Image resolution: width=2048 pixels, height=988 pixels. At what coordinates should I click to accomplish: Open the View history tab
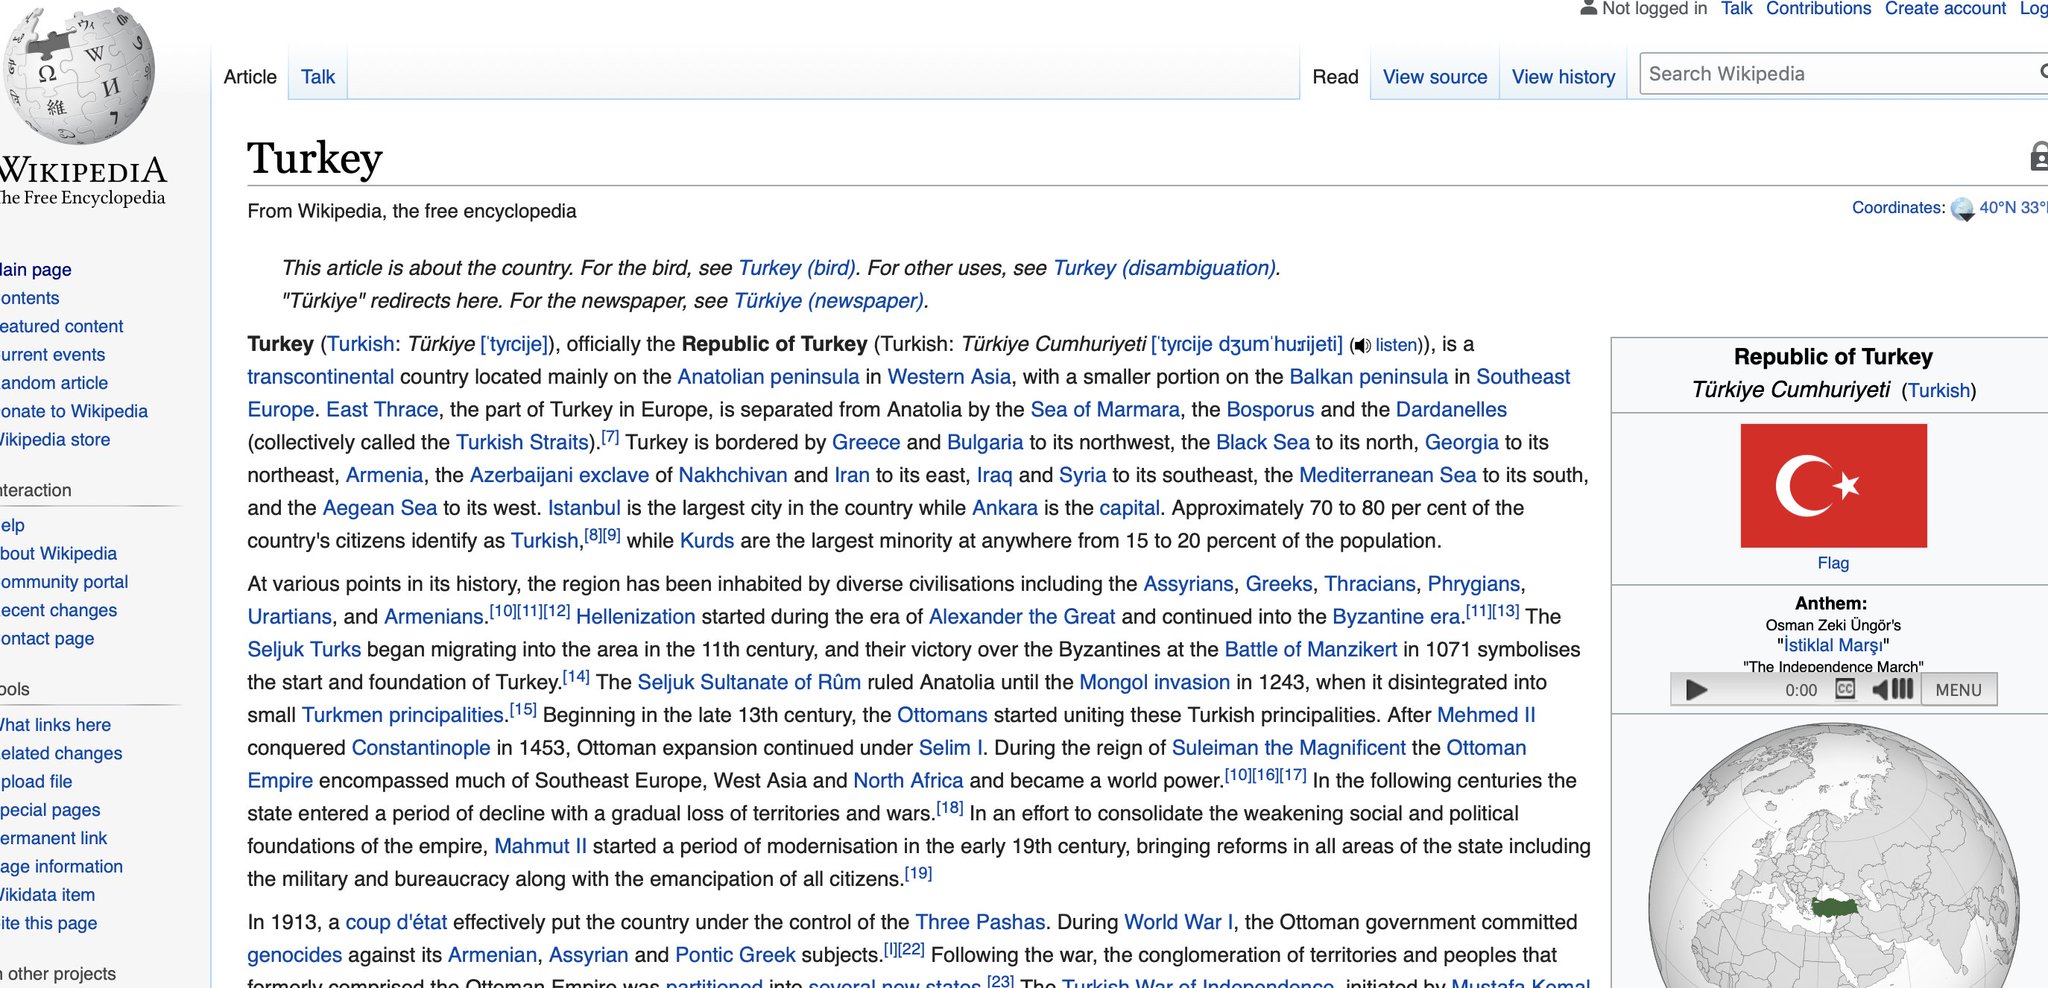(1563, 77)
